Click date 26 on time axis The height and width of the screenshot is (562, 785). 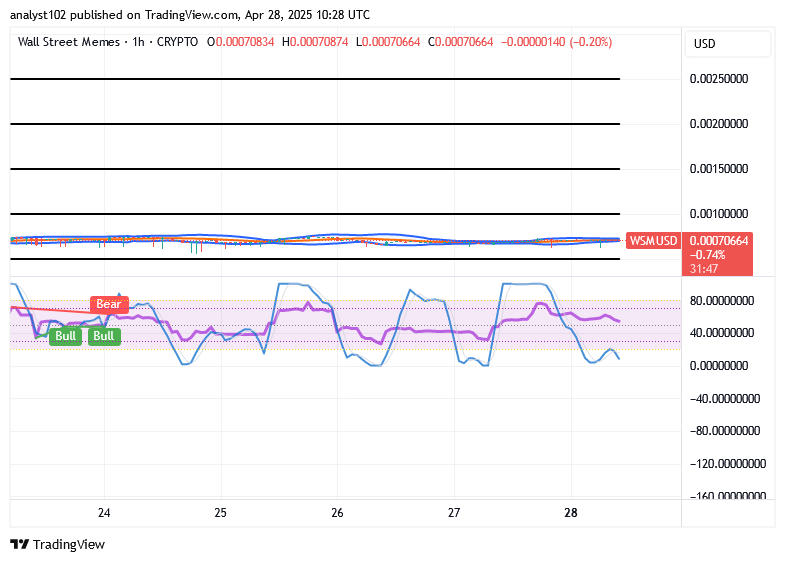pyautogui.click(x=337, y=513)
